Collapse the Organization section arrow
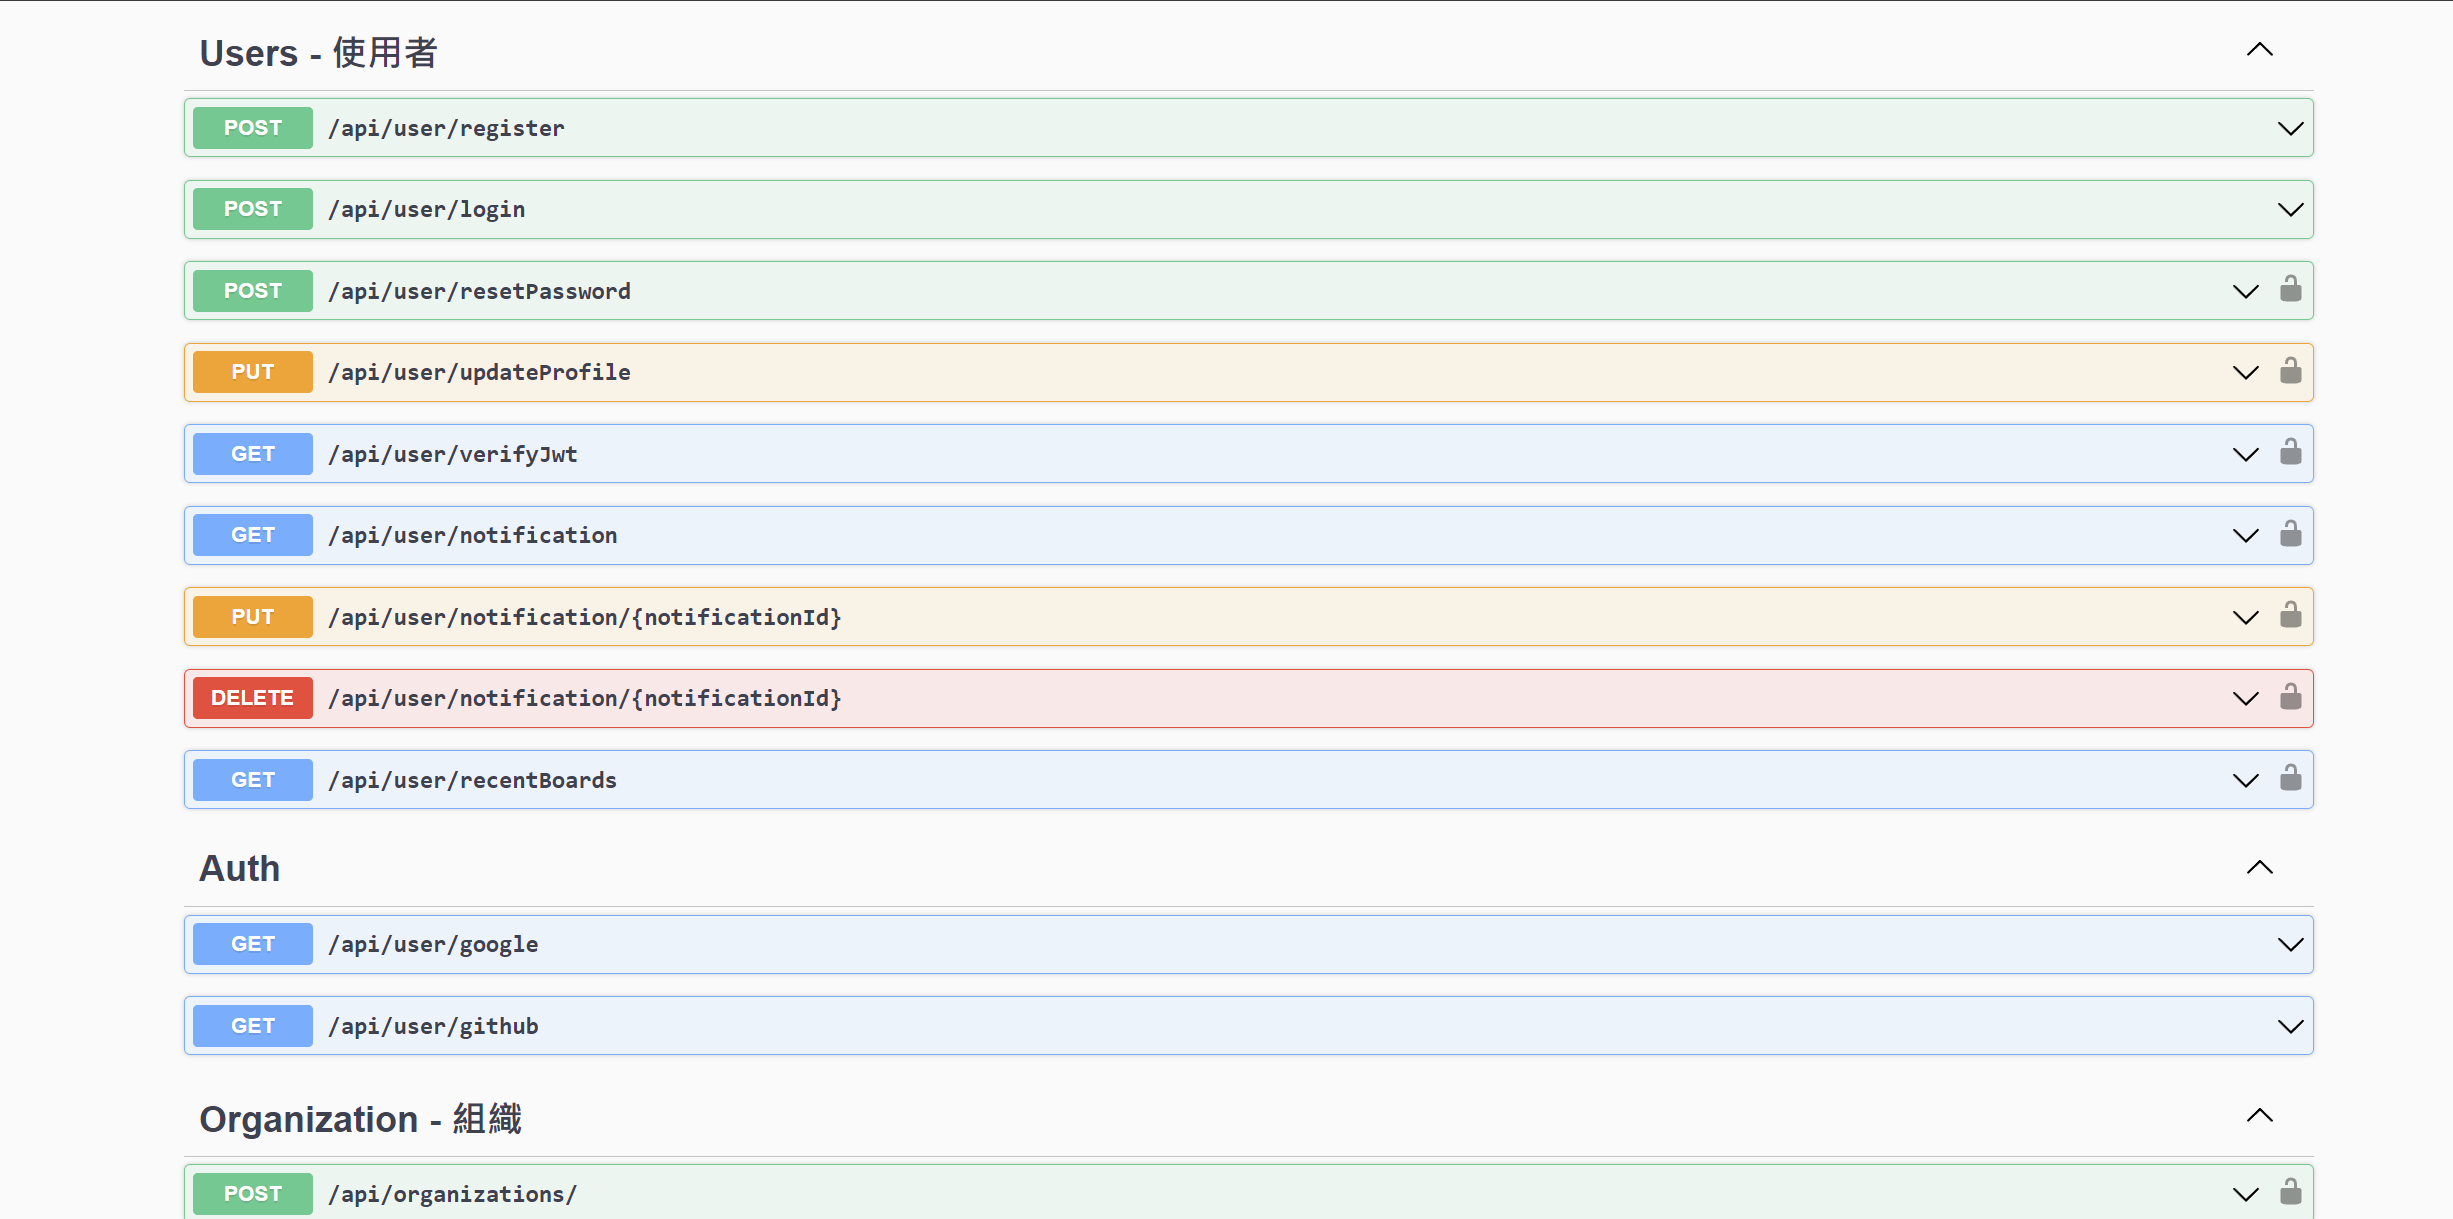2453x1219 pixels. coord(2259,1116)
